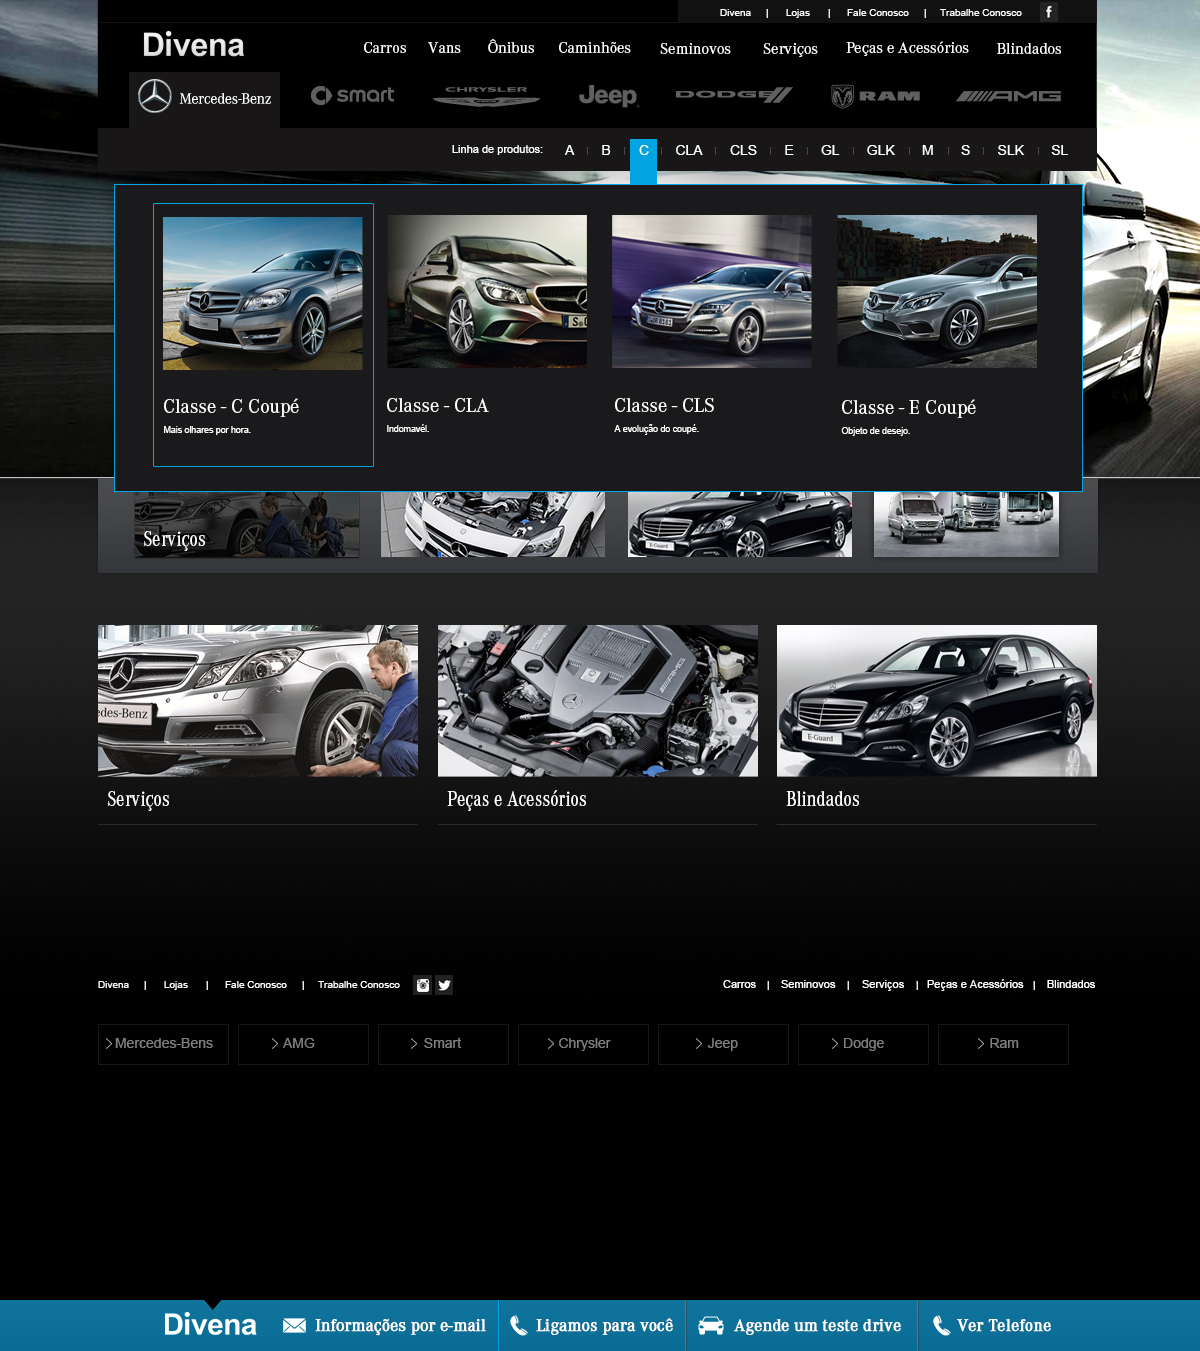This screenshot has width=1200, height=1351.
Task: Click Agende um teste drive
Action: (x=817, y=1326)
